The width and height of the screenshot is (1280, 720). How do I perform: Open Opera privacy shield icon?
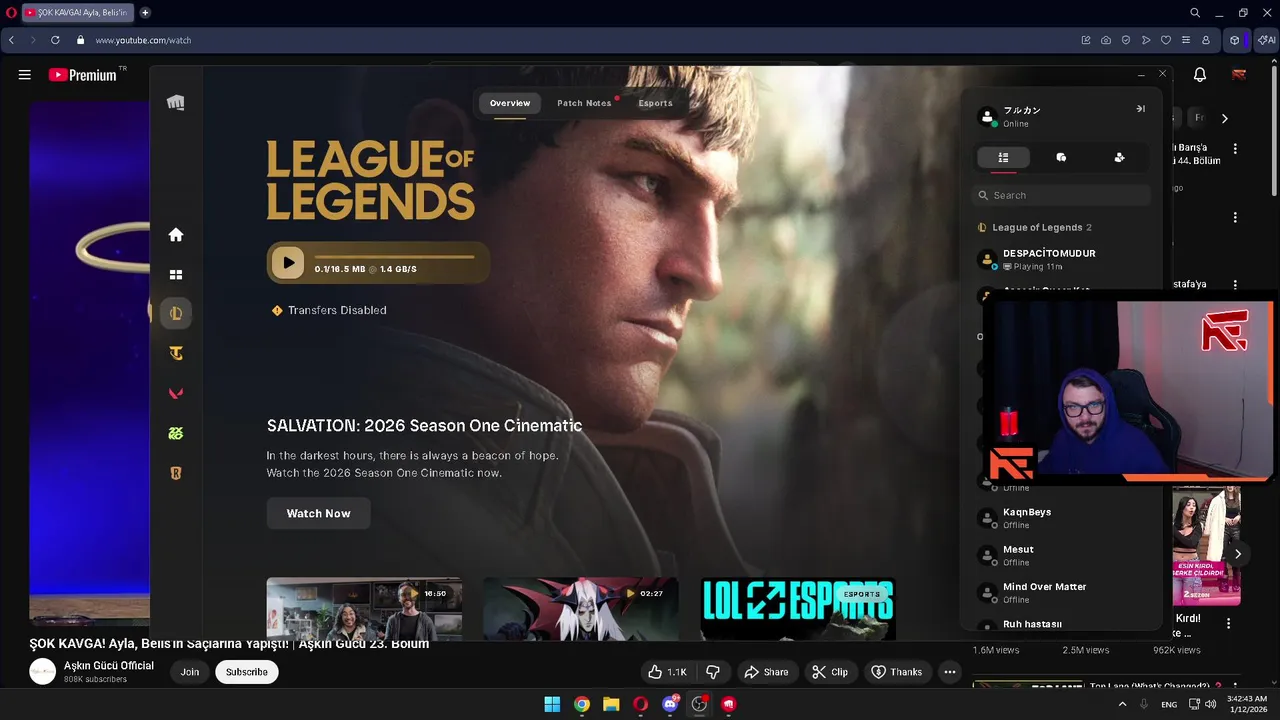[1126, 40]
